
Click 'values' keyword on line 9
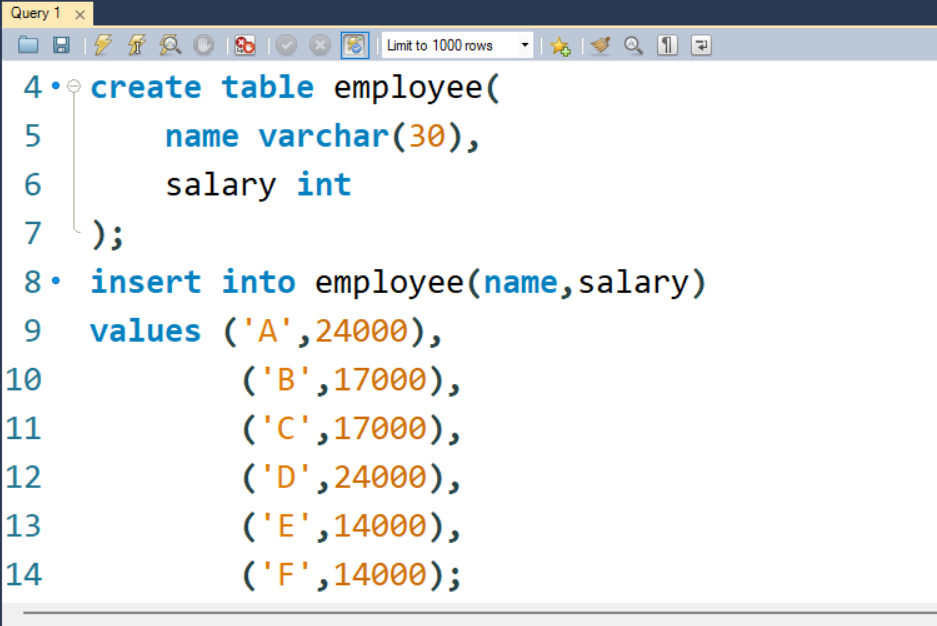[145, 331]
